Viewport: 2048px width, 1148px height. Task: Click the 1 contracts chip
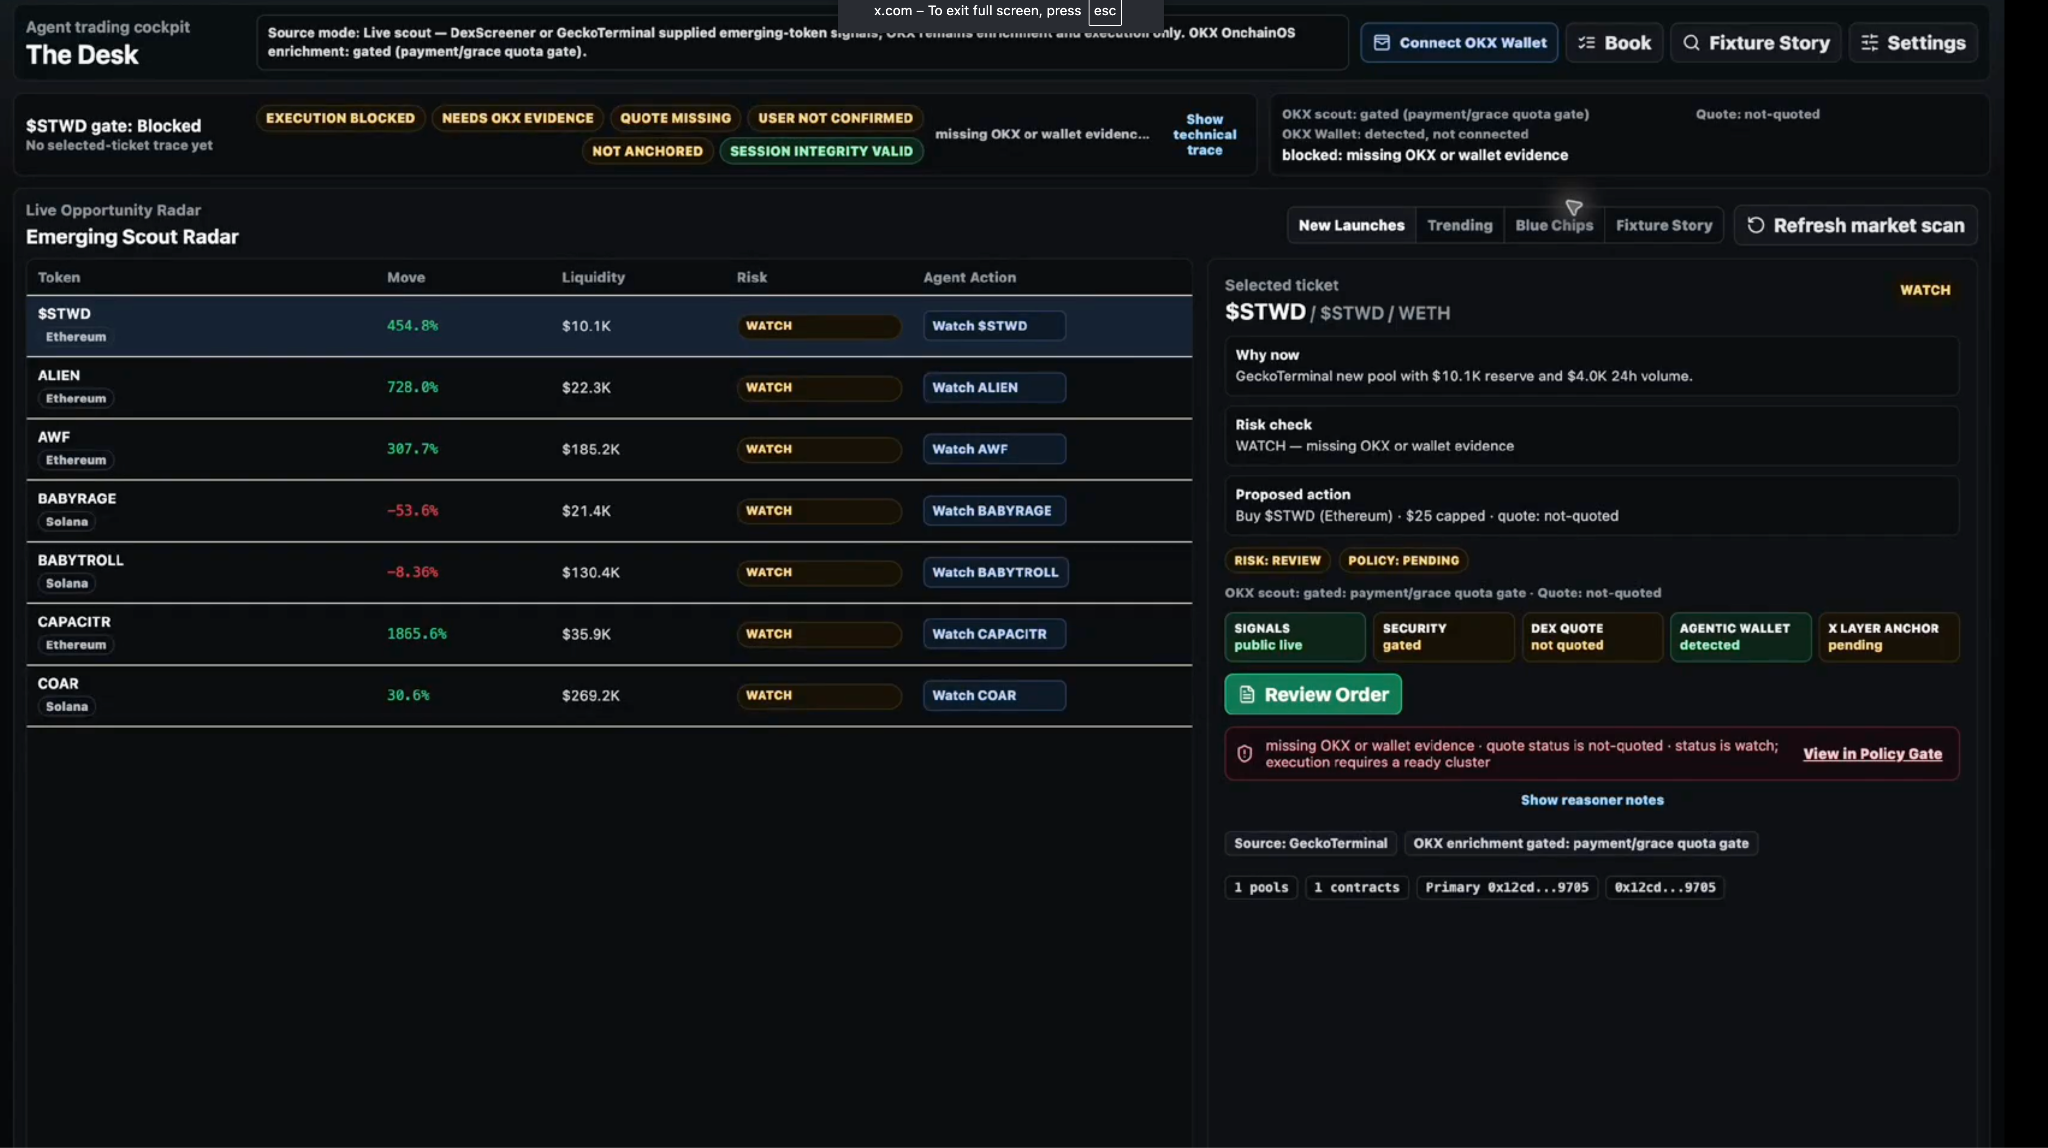tap(1356, 887)
